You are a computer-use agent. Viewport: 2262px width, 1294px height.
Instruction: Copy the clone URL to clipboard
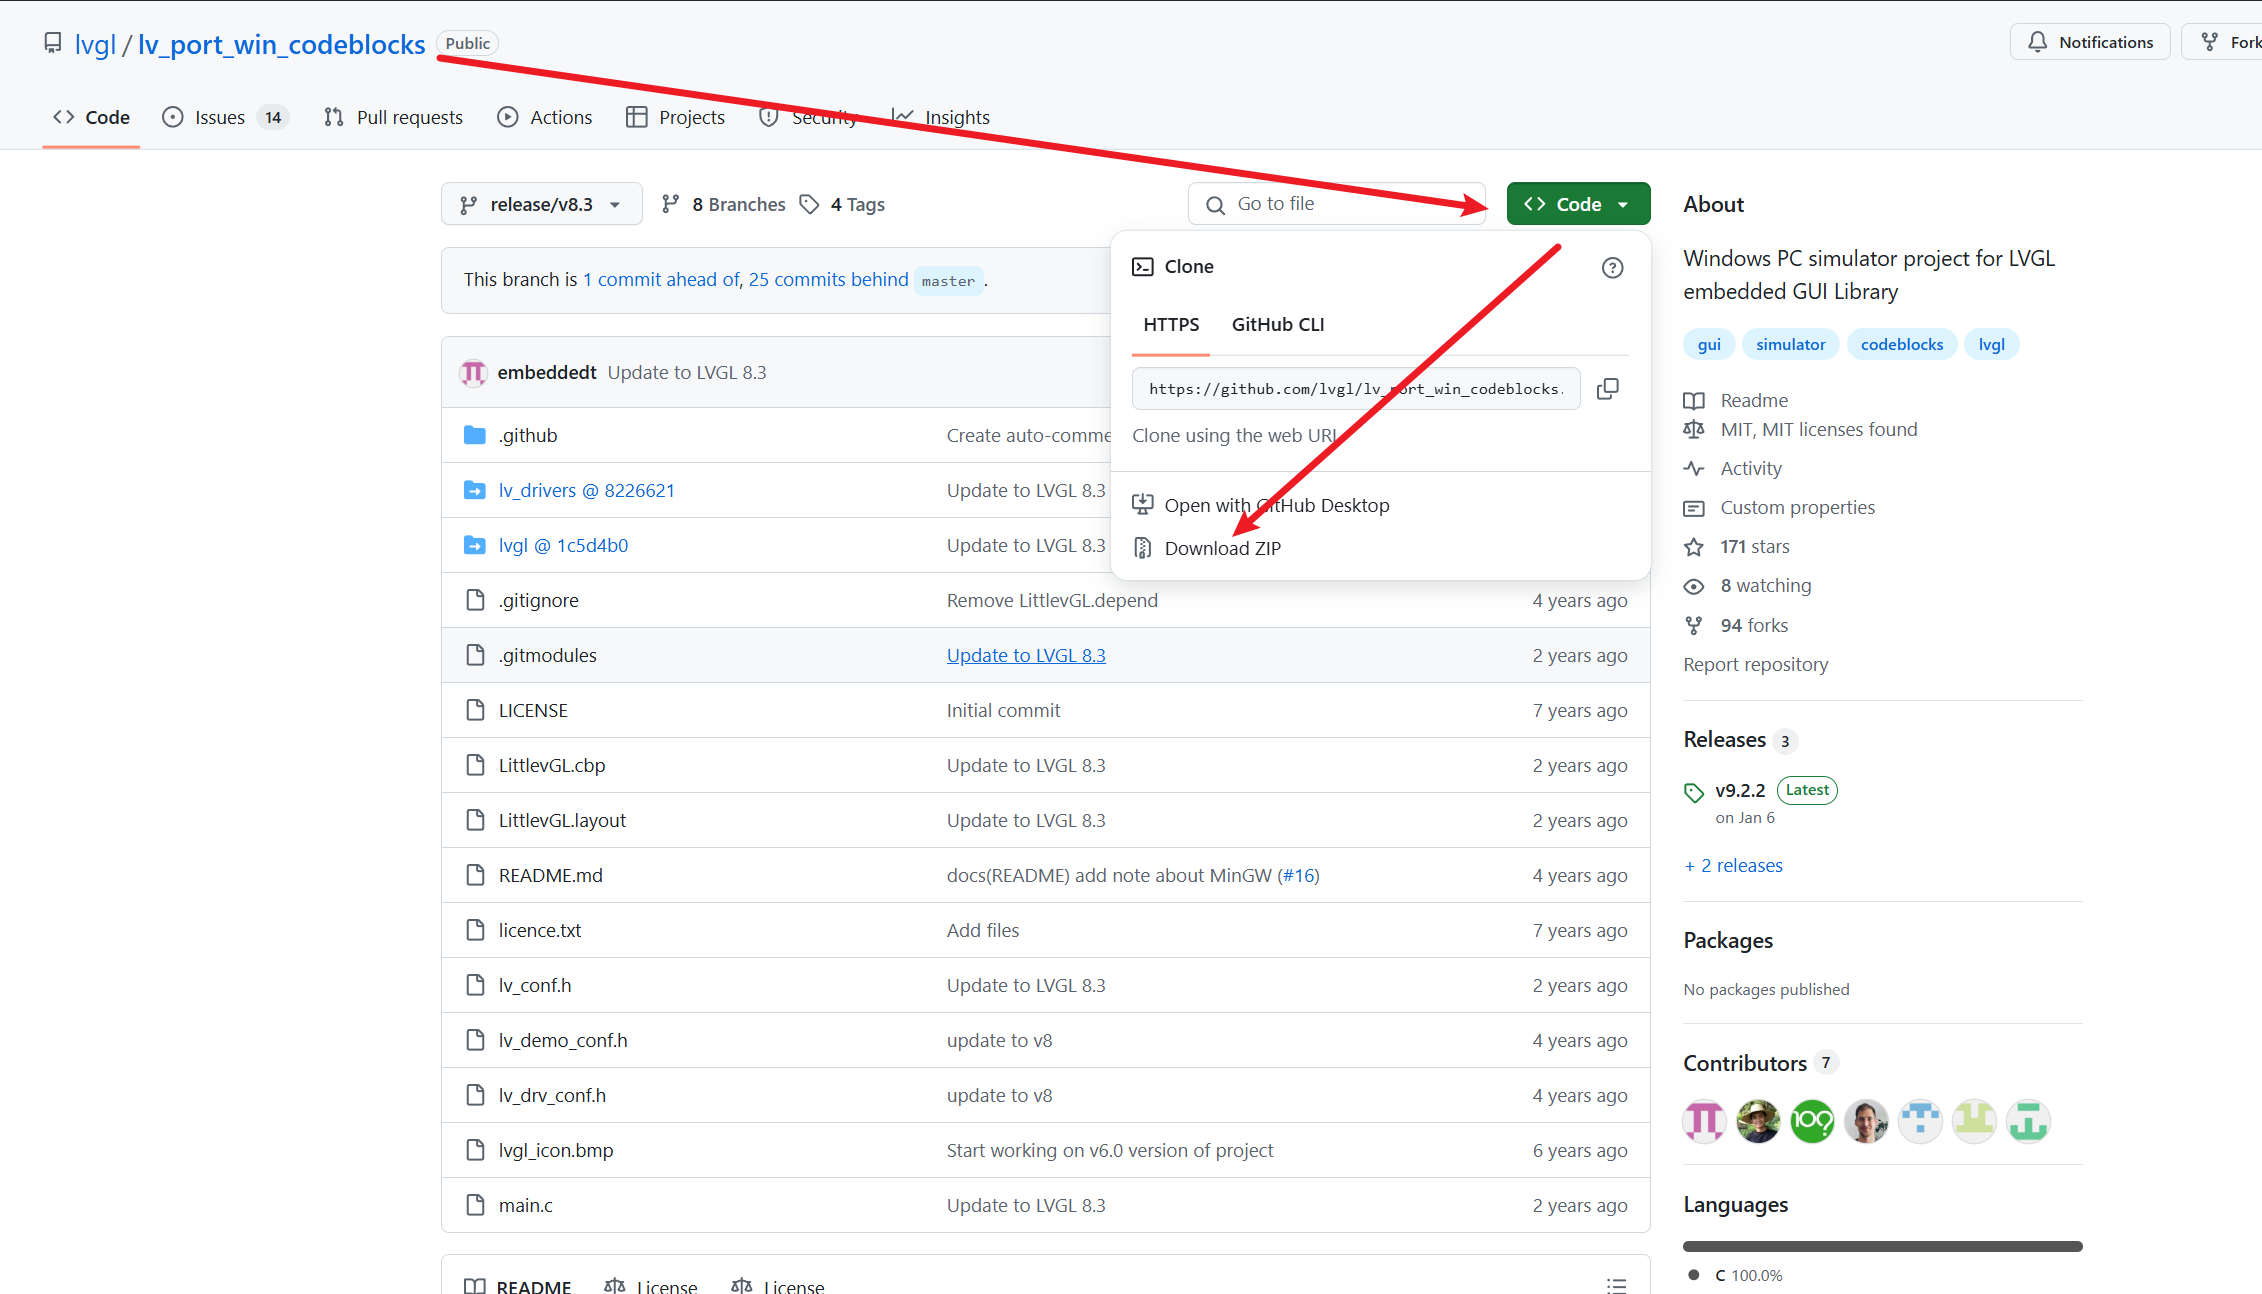pos(1607,389)
